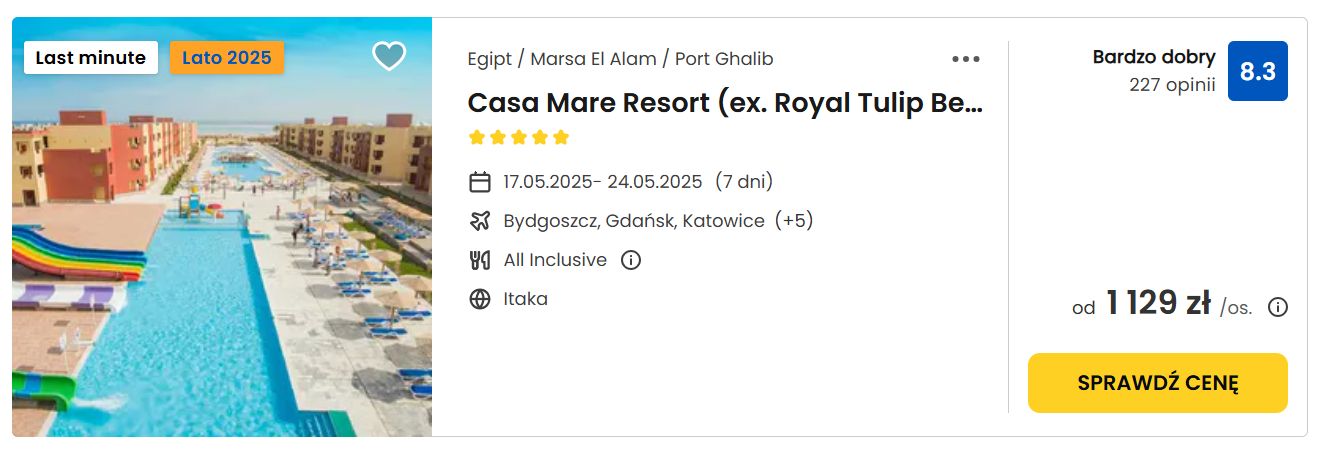Image resolution: width=1319 pixels, height=451 pixels.
Task: Click the od 1 129 zł price
Action: coord(1142,304)
